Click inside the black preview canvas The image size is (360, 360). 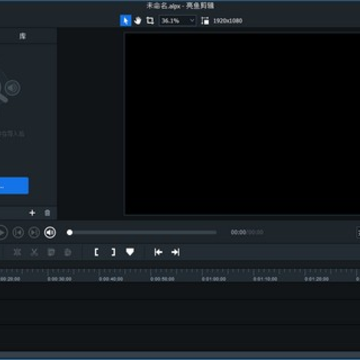242,124
